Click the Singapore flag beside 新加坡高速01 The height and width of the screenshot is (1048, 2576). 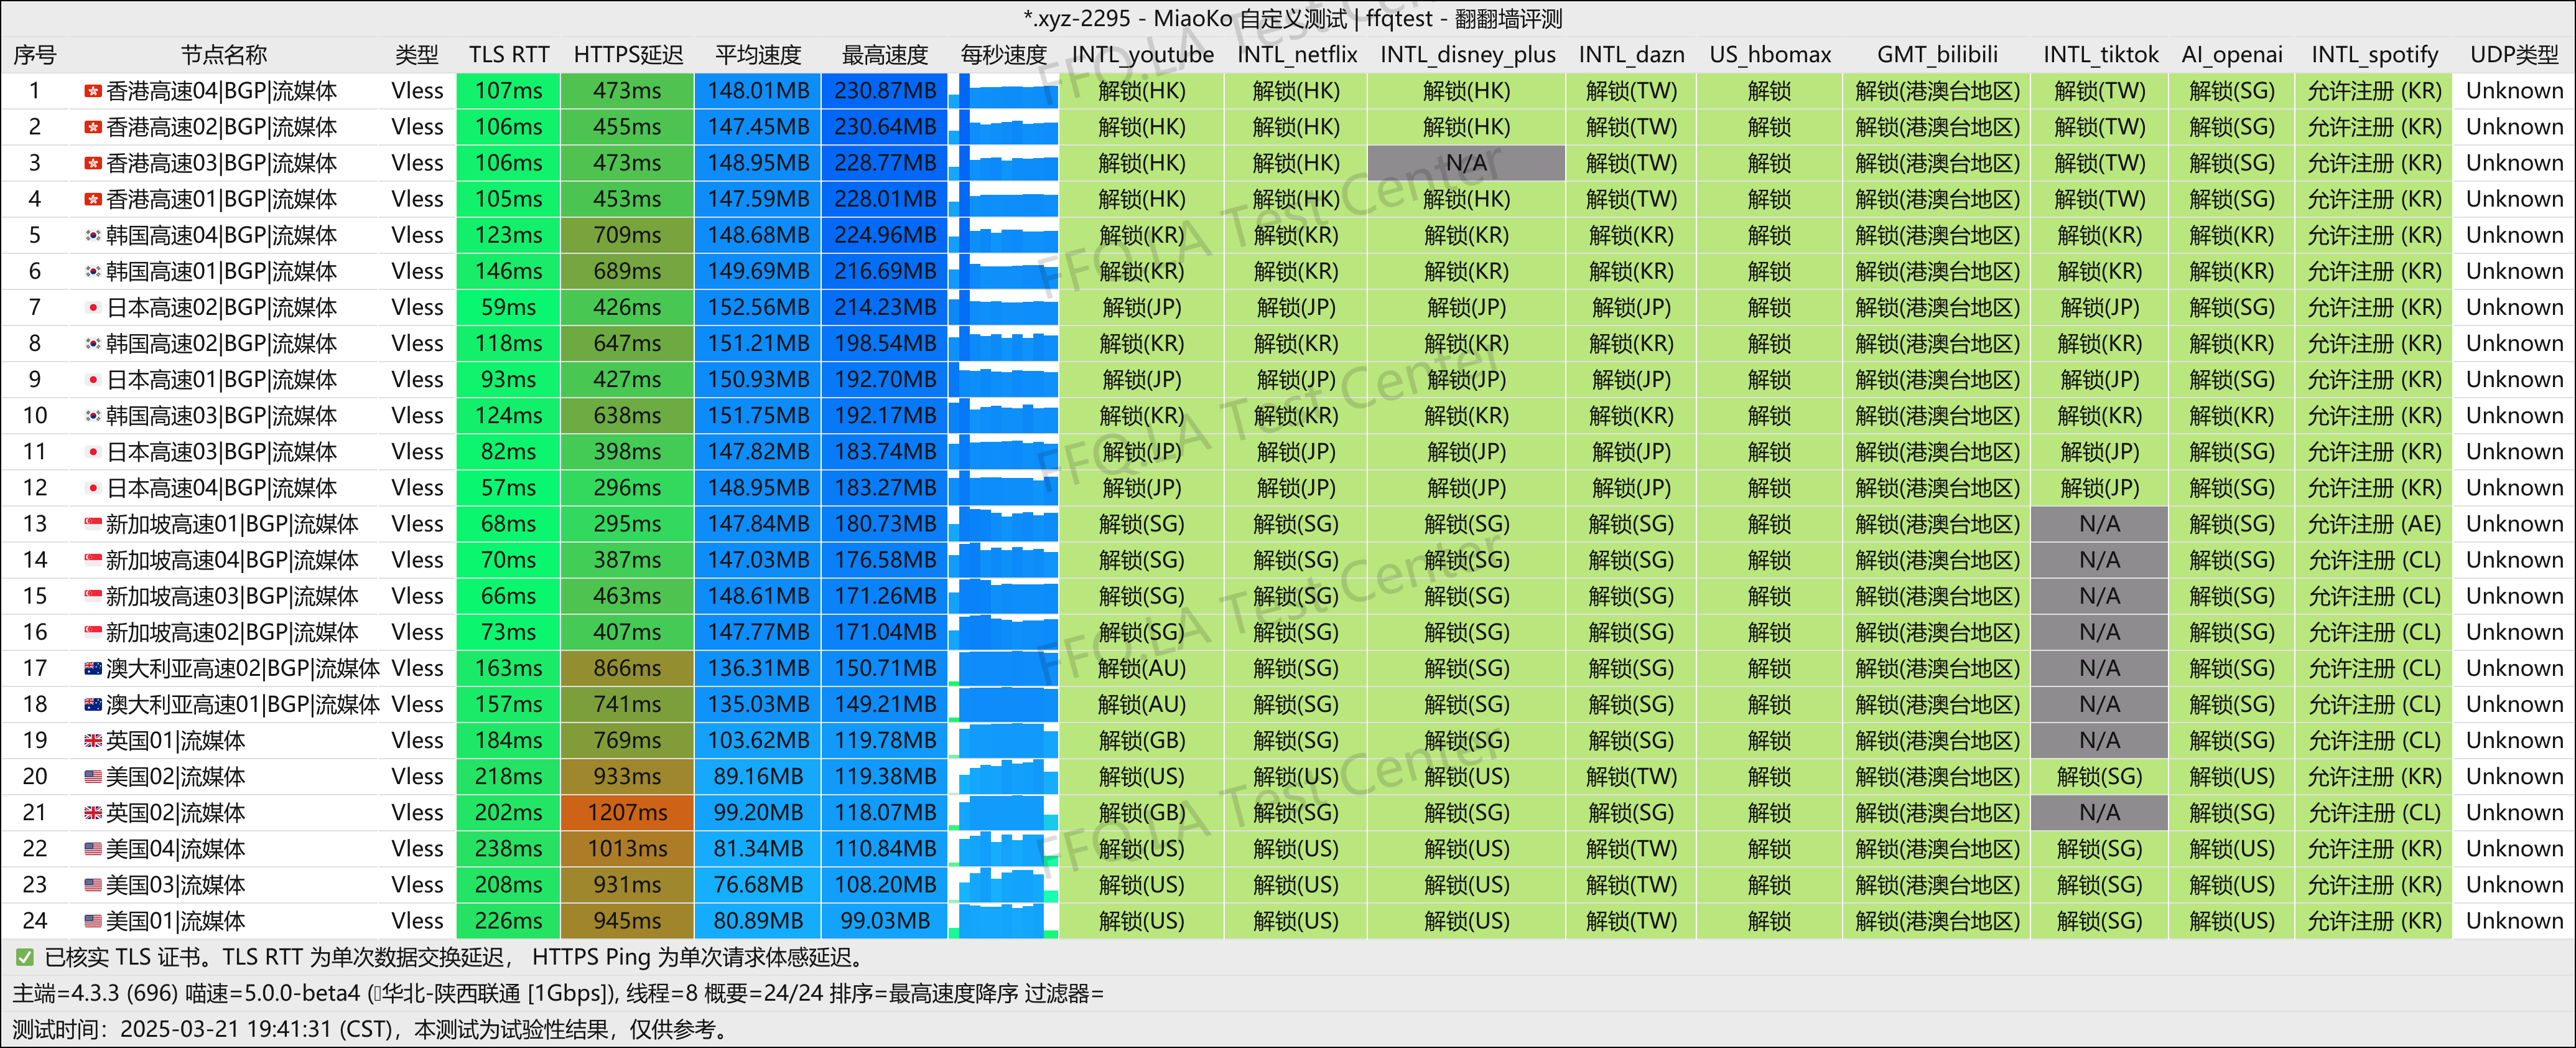(92, 524)
